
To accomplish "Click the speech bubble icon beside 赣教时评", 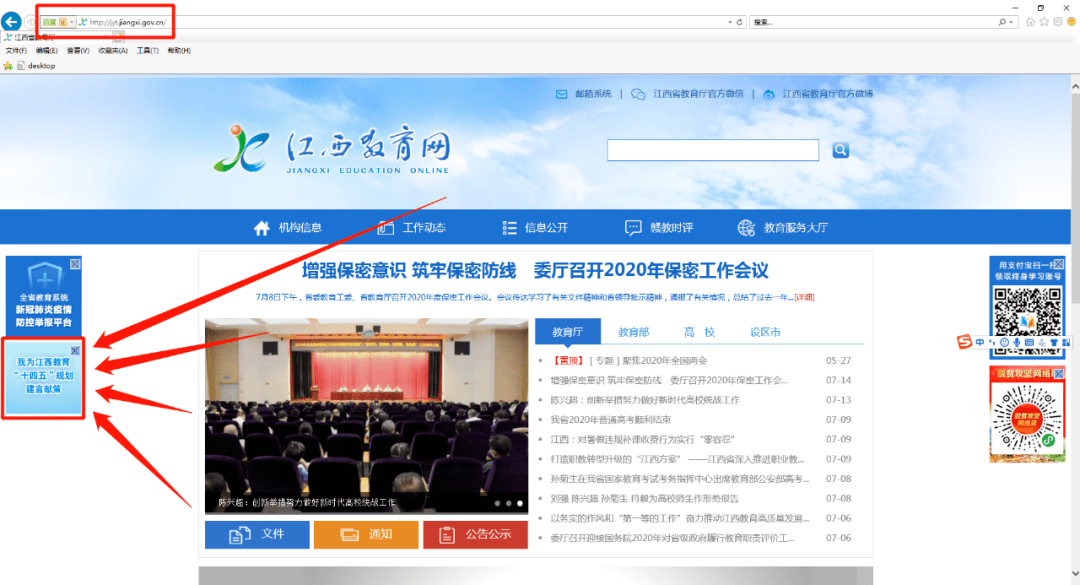I will pos(633,226).
